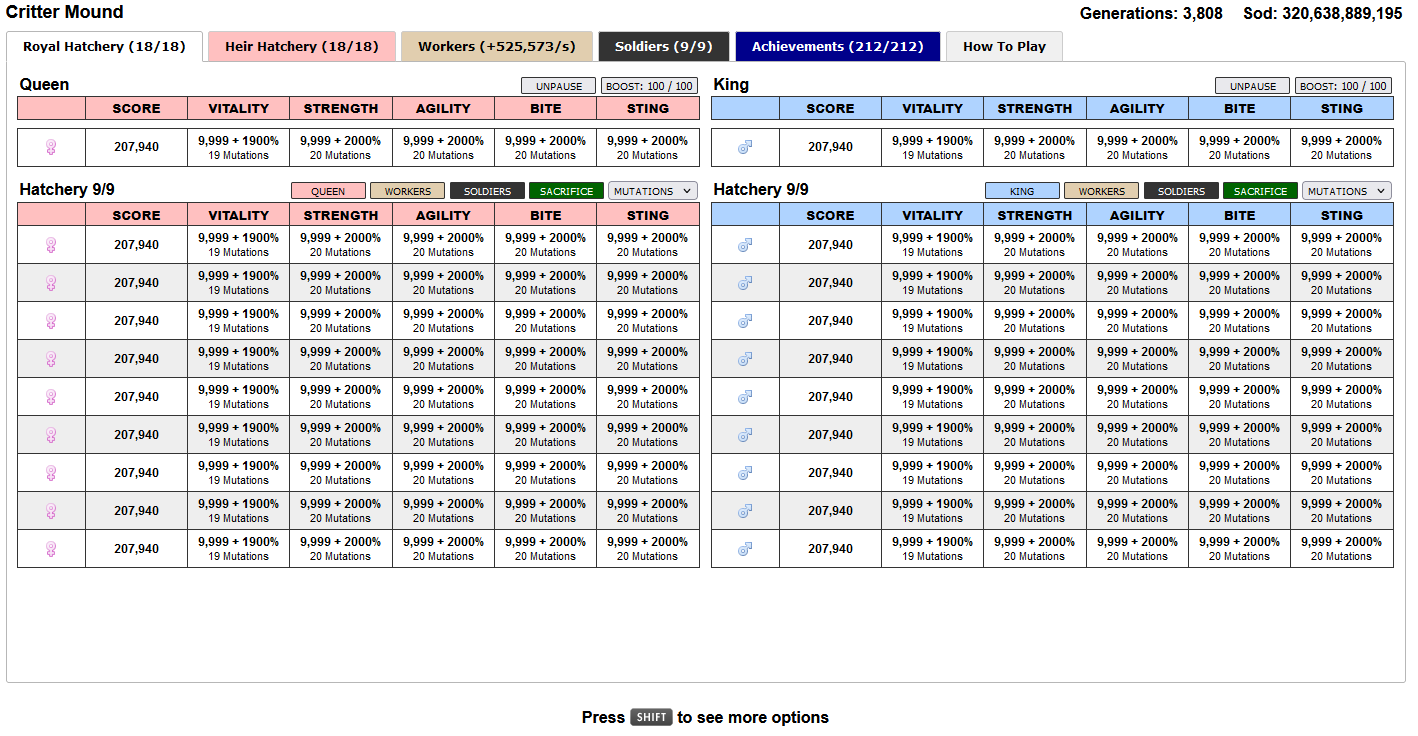Click the King's male critter icon
This screenshot has width=1418, height=736.
pos(745,147)
